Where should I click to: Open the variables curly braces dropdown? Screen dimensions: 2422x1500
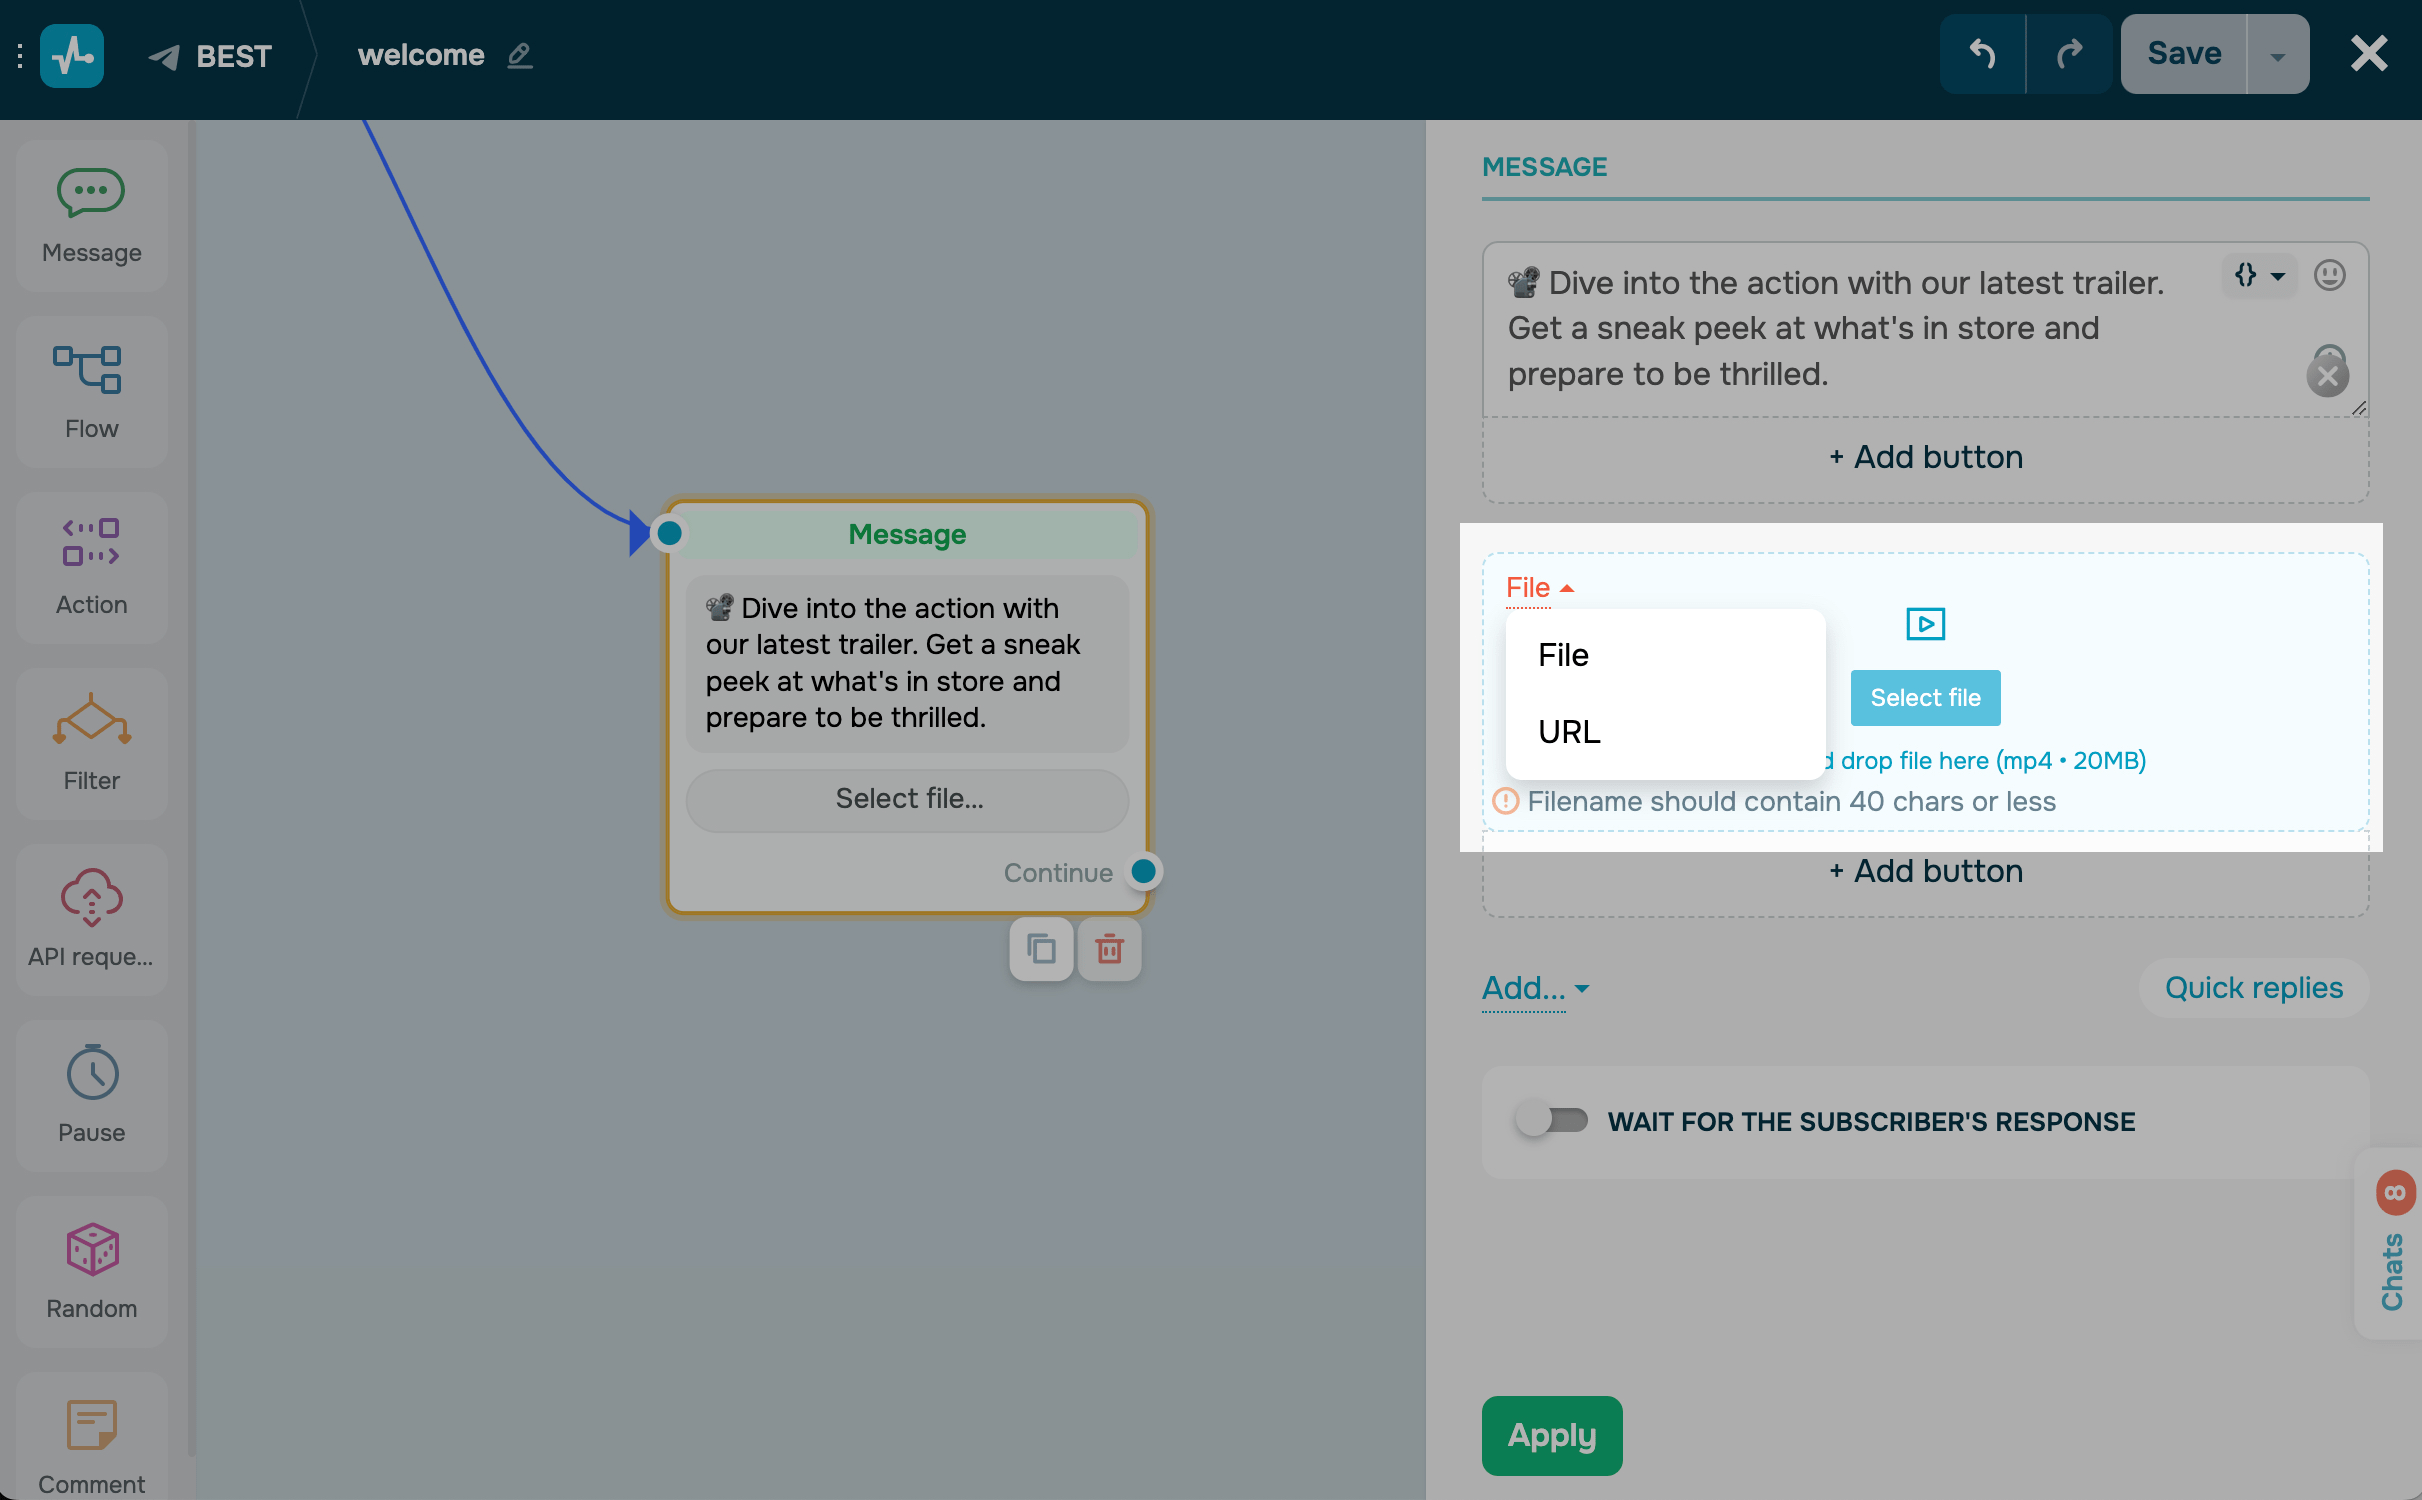pyautogui.click(x=2258, y=275)
